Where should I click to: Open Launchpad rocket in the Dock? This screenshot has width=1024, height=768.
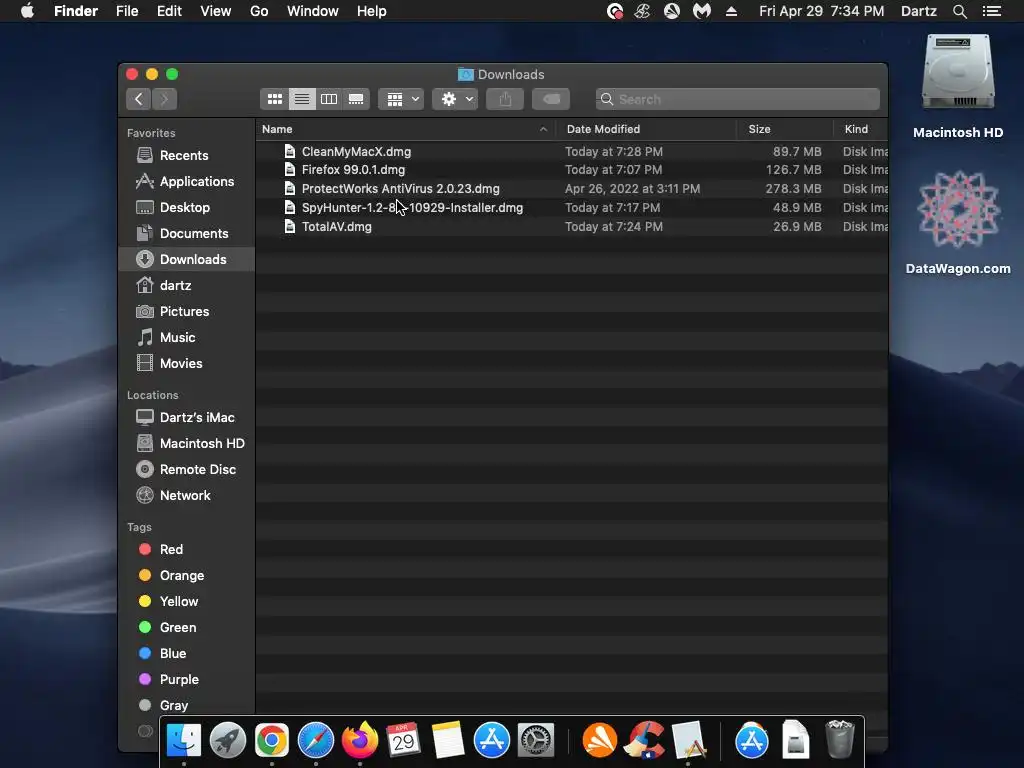click(x=227, y=740)
